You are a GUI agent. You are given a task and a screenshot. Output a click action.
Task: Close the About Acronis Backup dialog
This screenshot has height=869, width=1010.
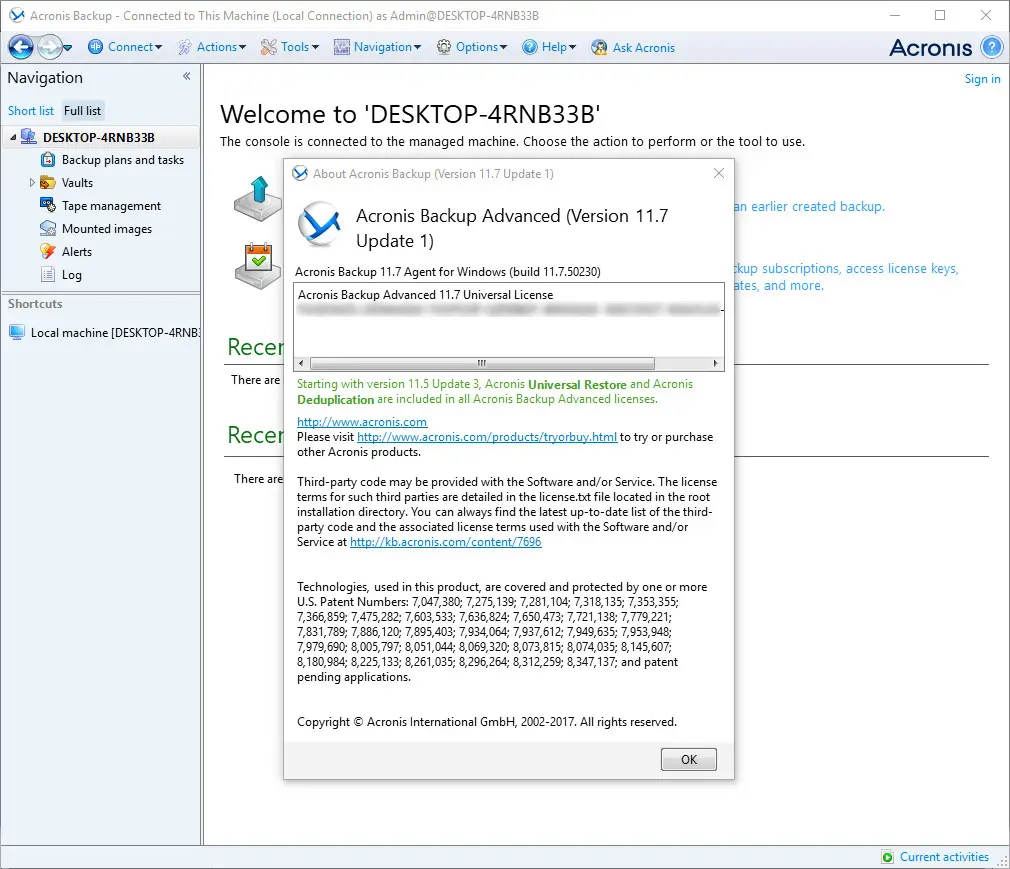[x=719, y=173]
